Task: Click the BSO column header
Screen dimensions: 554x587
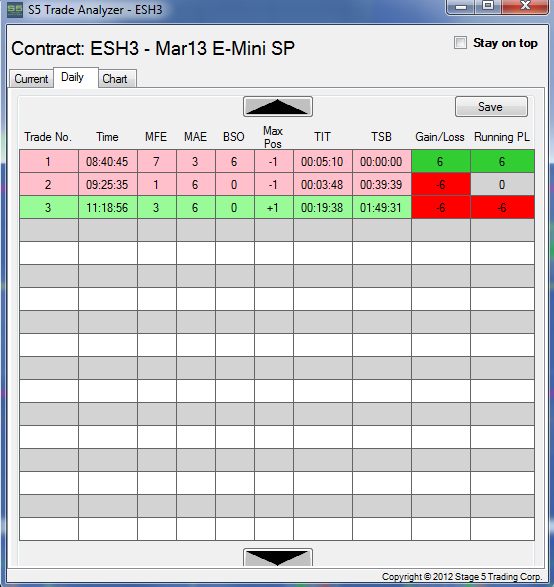Action: coord(234,137)
